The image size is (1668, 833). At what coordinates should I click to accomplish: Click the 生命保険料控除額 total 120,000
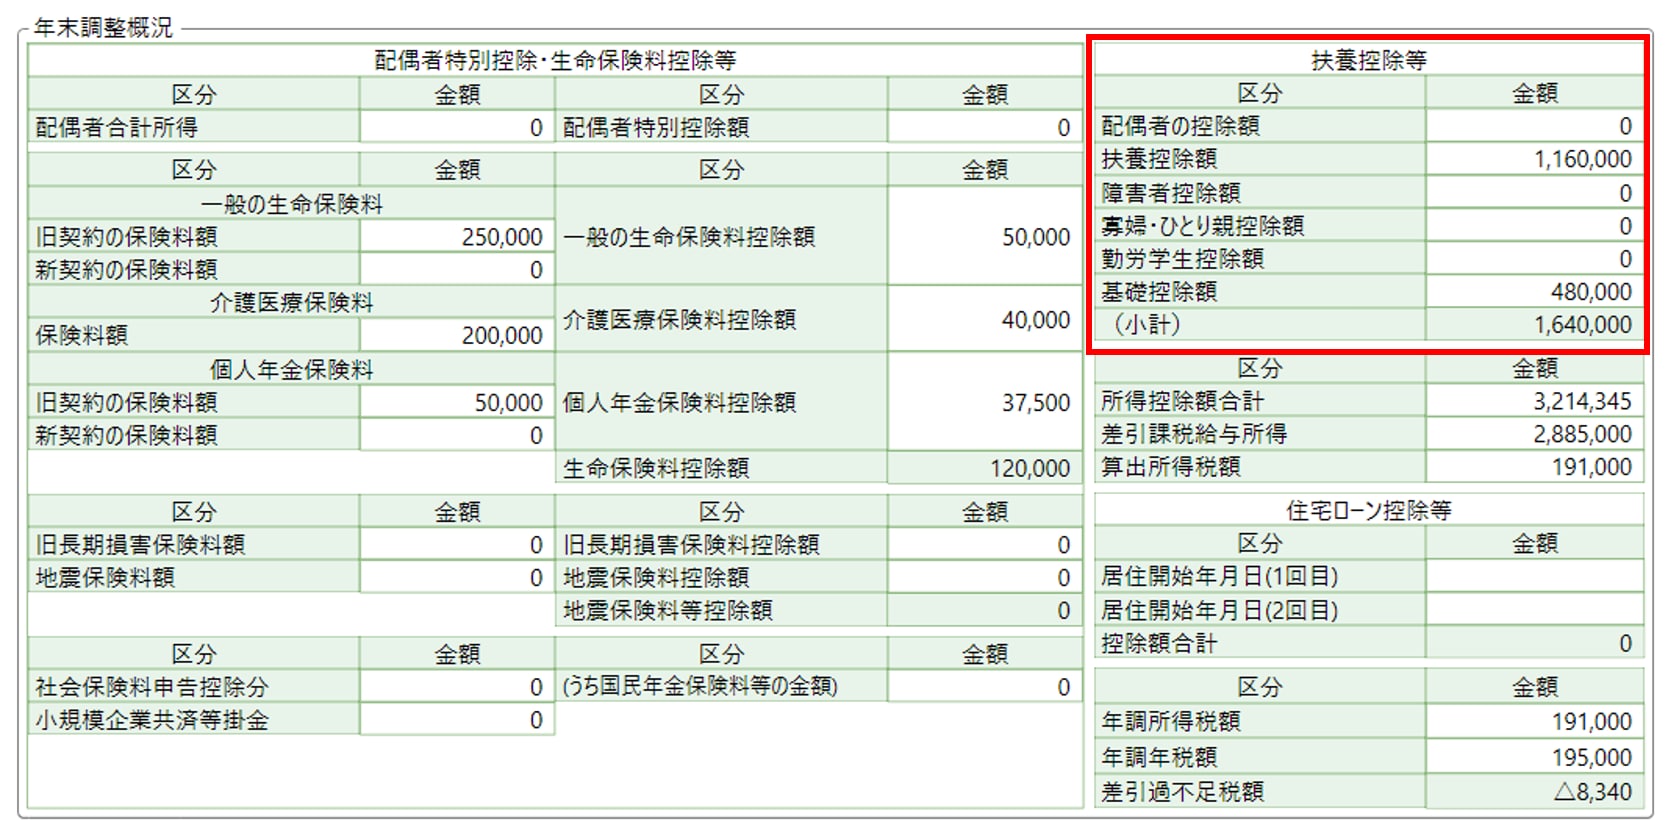tap(984, 468)
